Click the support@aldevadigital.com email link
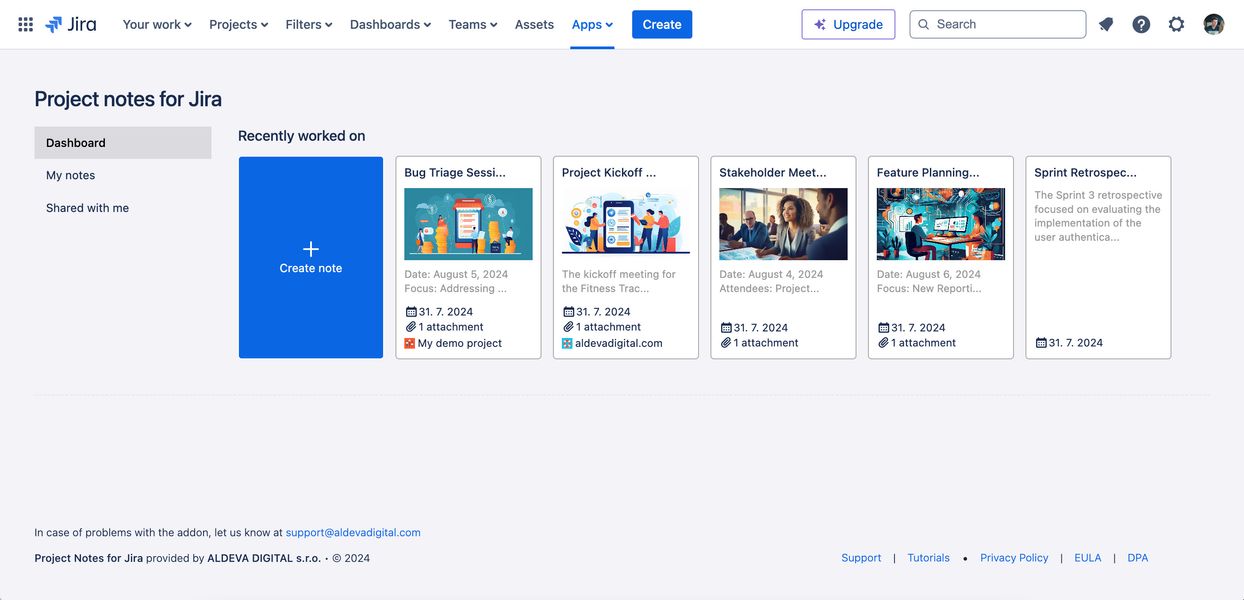 (353, 533)
